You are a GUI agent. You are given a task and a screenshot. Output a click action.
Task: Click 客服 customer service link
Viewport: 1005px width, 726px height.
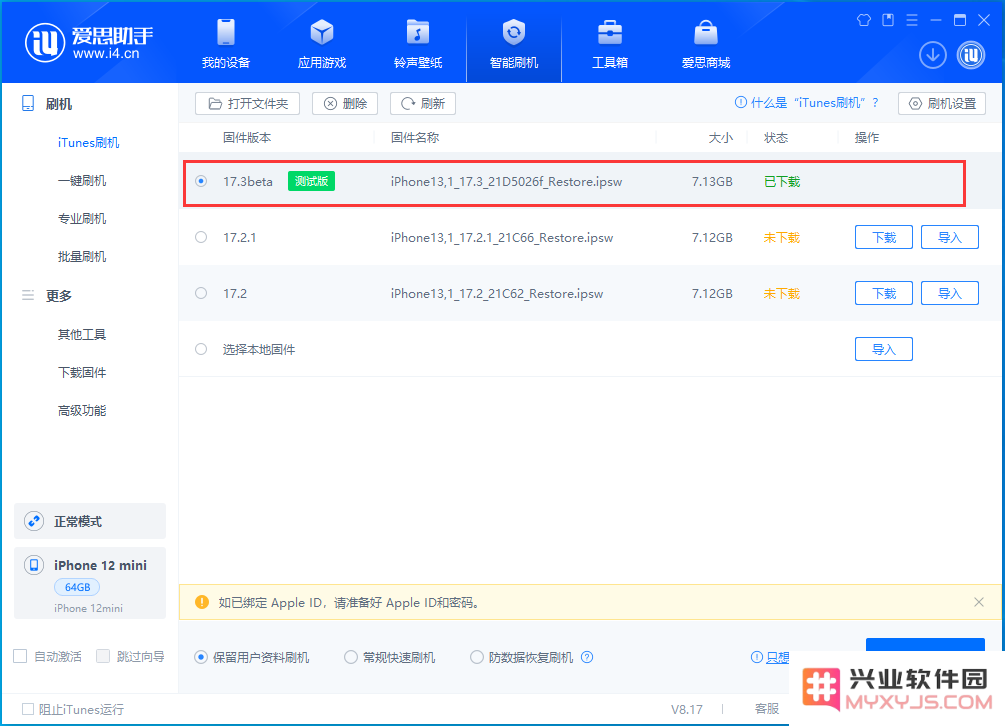click(x=767, y=708)
